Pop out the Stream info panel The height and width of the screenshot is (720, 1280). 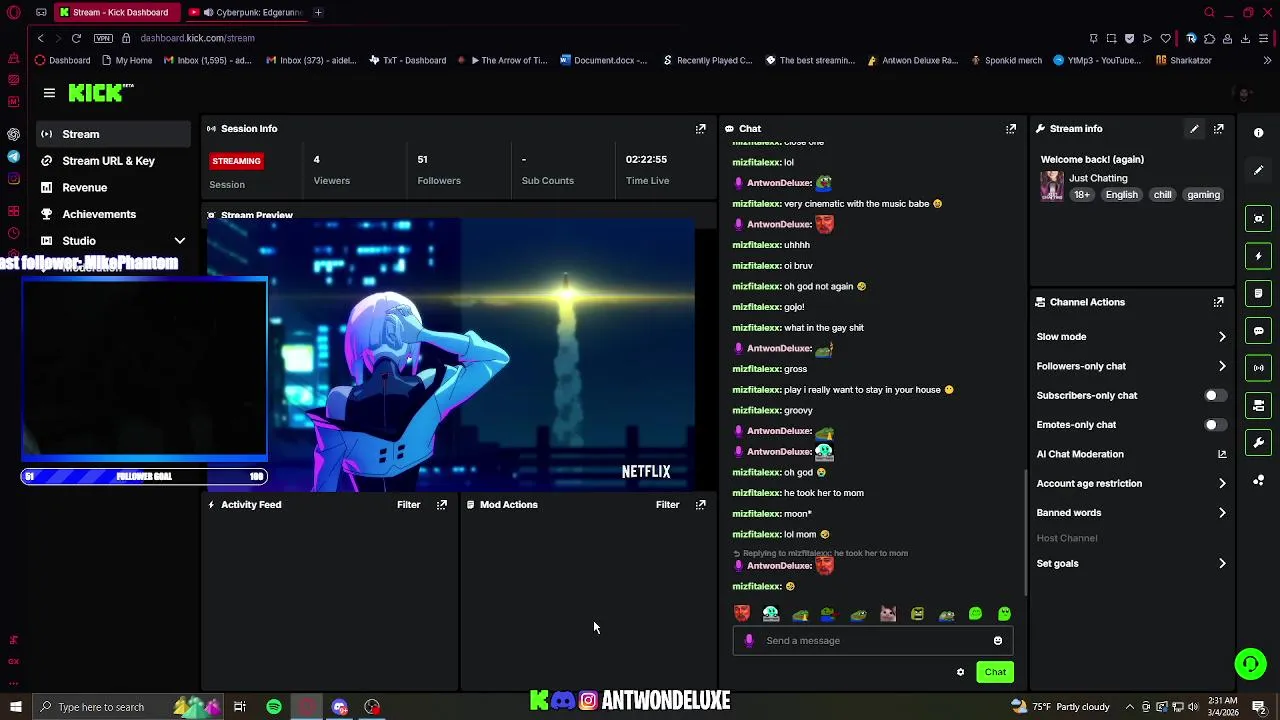[x=1219, y=129]
